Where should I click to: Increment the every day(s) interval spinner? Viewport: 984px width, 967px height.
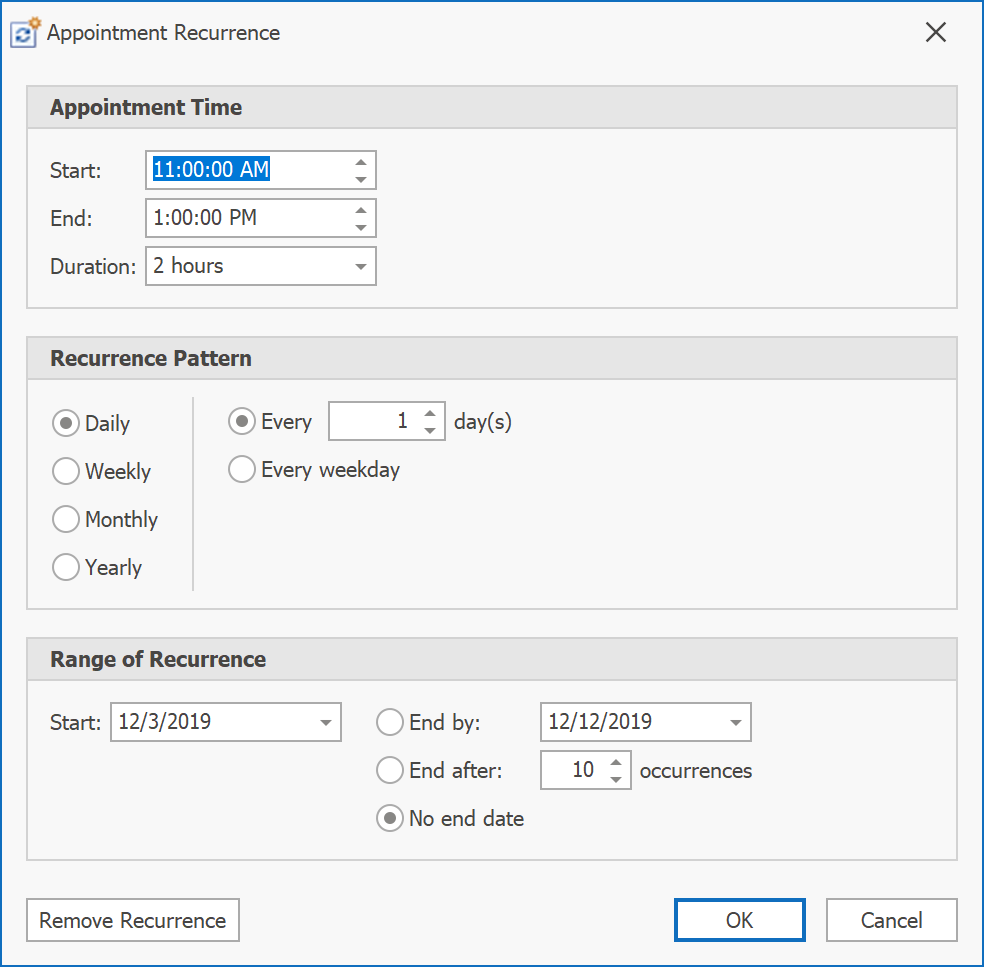[x=430, y=413]
